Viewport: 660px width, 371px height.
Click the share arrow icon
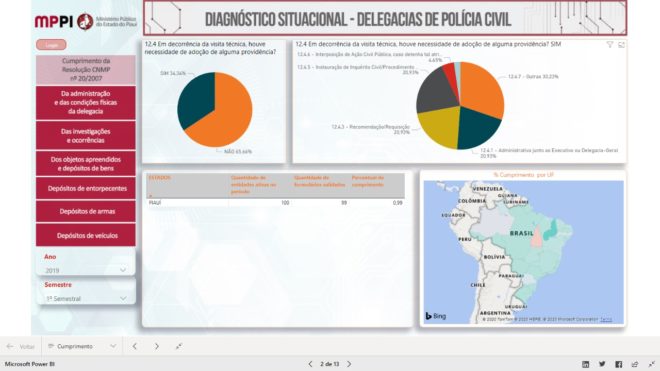tap(635, 364)
